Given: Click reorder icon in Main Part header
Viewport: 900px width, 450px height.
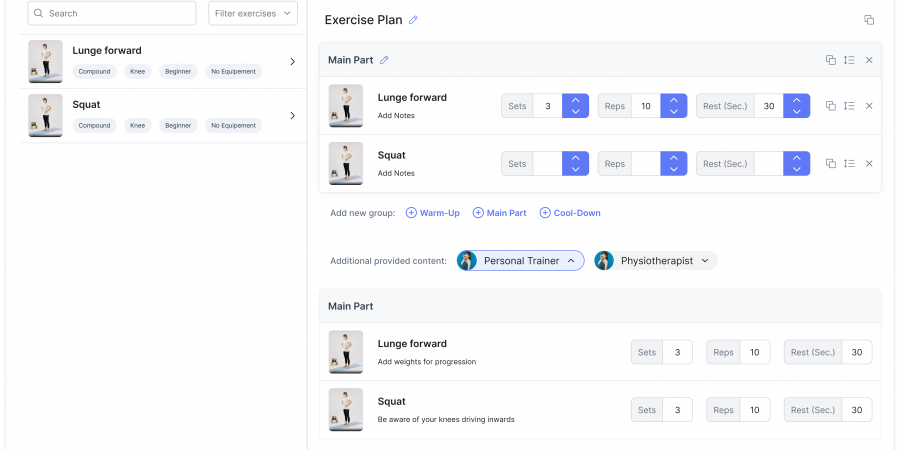Looking at the screenshot, I should (849, 60).
